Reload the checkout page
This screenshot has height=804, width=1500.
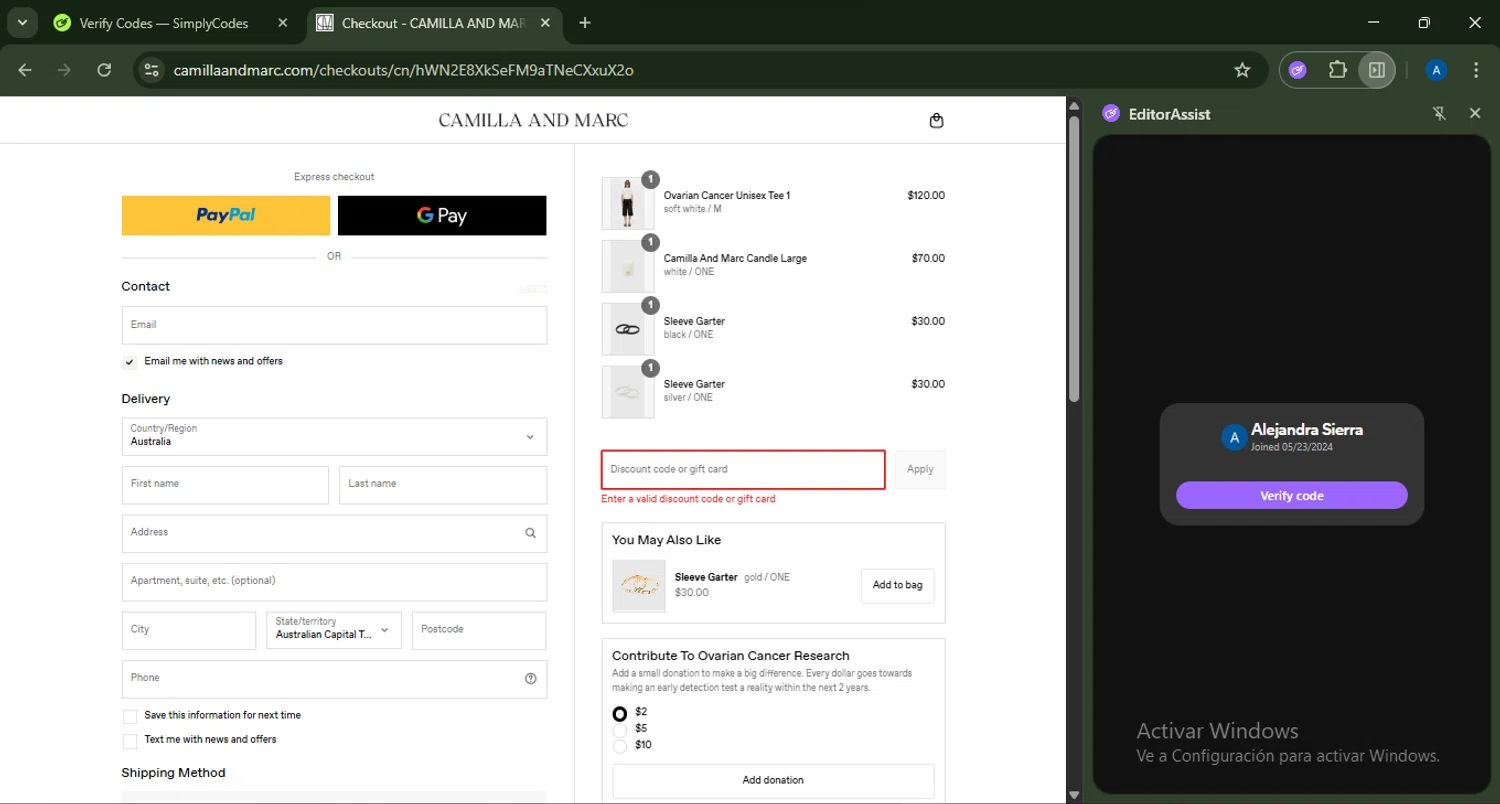[104, 70]
